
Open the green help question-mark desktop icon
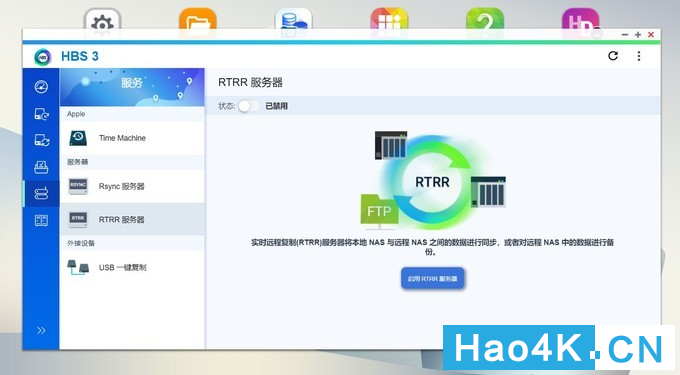(x=485, y=21)
